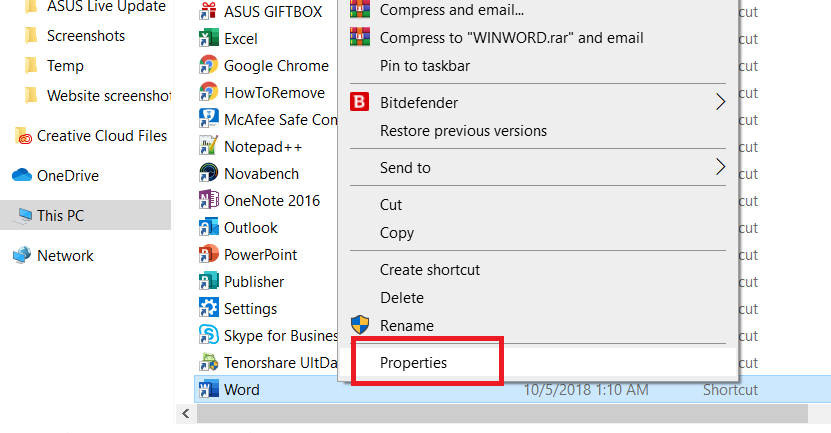Image resolution: width=831 pixels, height=433 pixels.
Task: Click the Google Chrome shortcut icon
Action: 208,65
